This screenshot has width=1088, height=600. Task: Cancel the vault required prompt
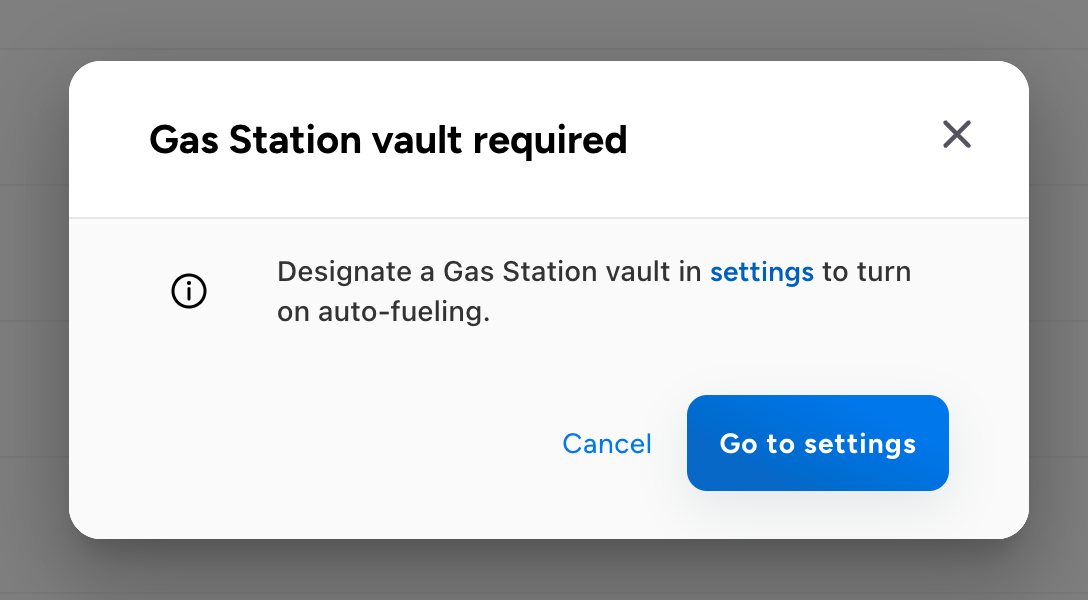606,443
